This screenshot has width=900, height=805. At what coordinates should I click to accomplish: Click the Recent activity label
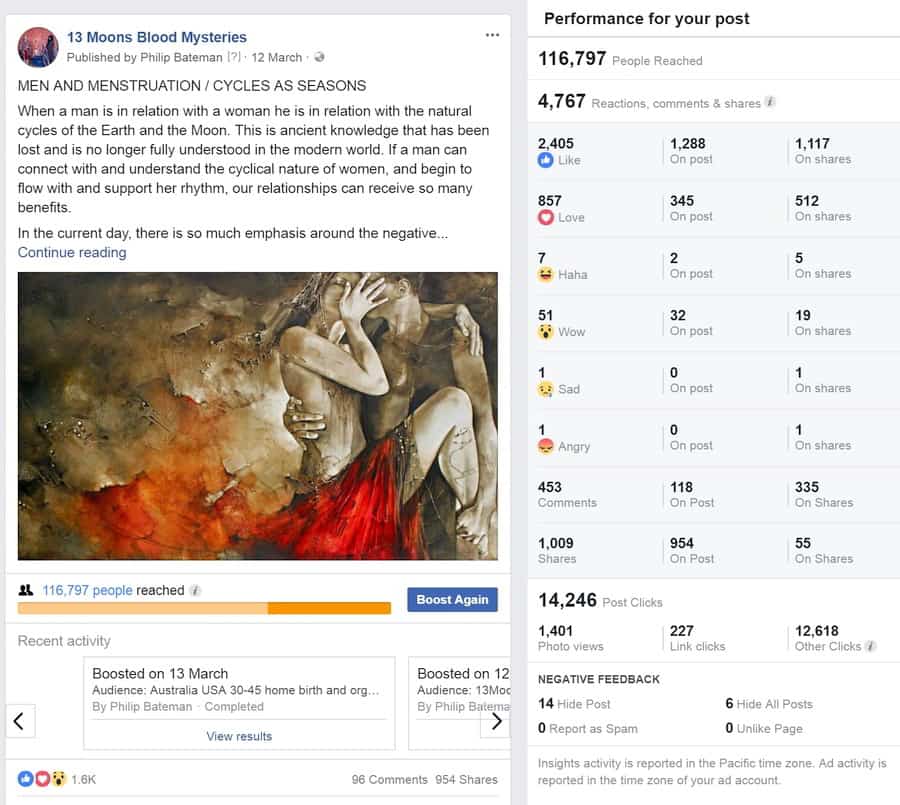pyautogui.click(x=64, y=641)
